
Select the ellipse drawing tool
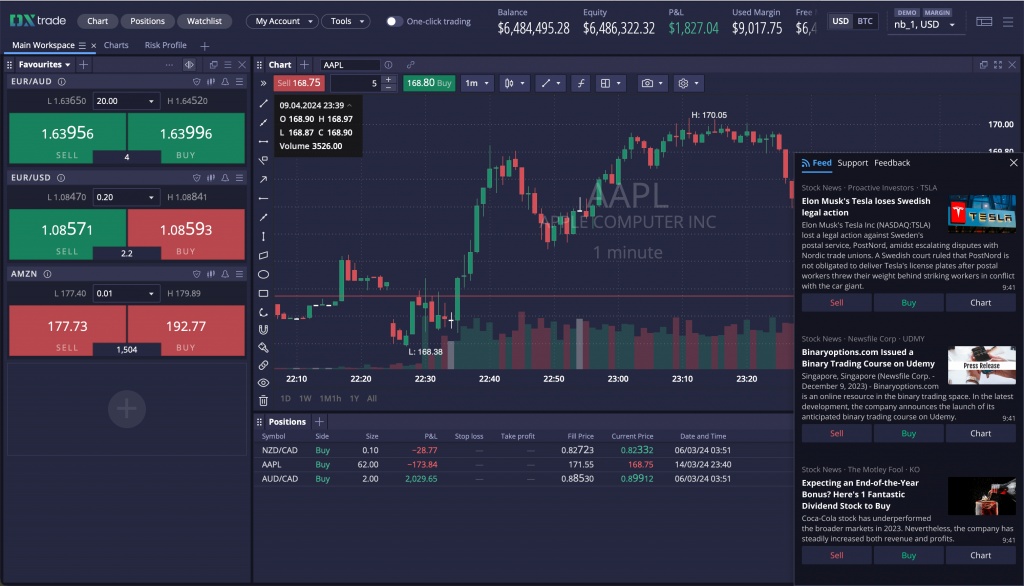click(x=263, y=274)
